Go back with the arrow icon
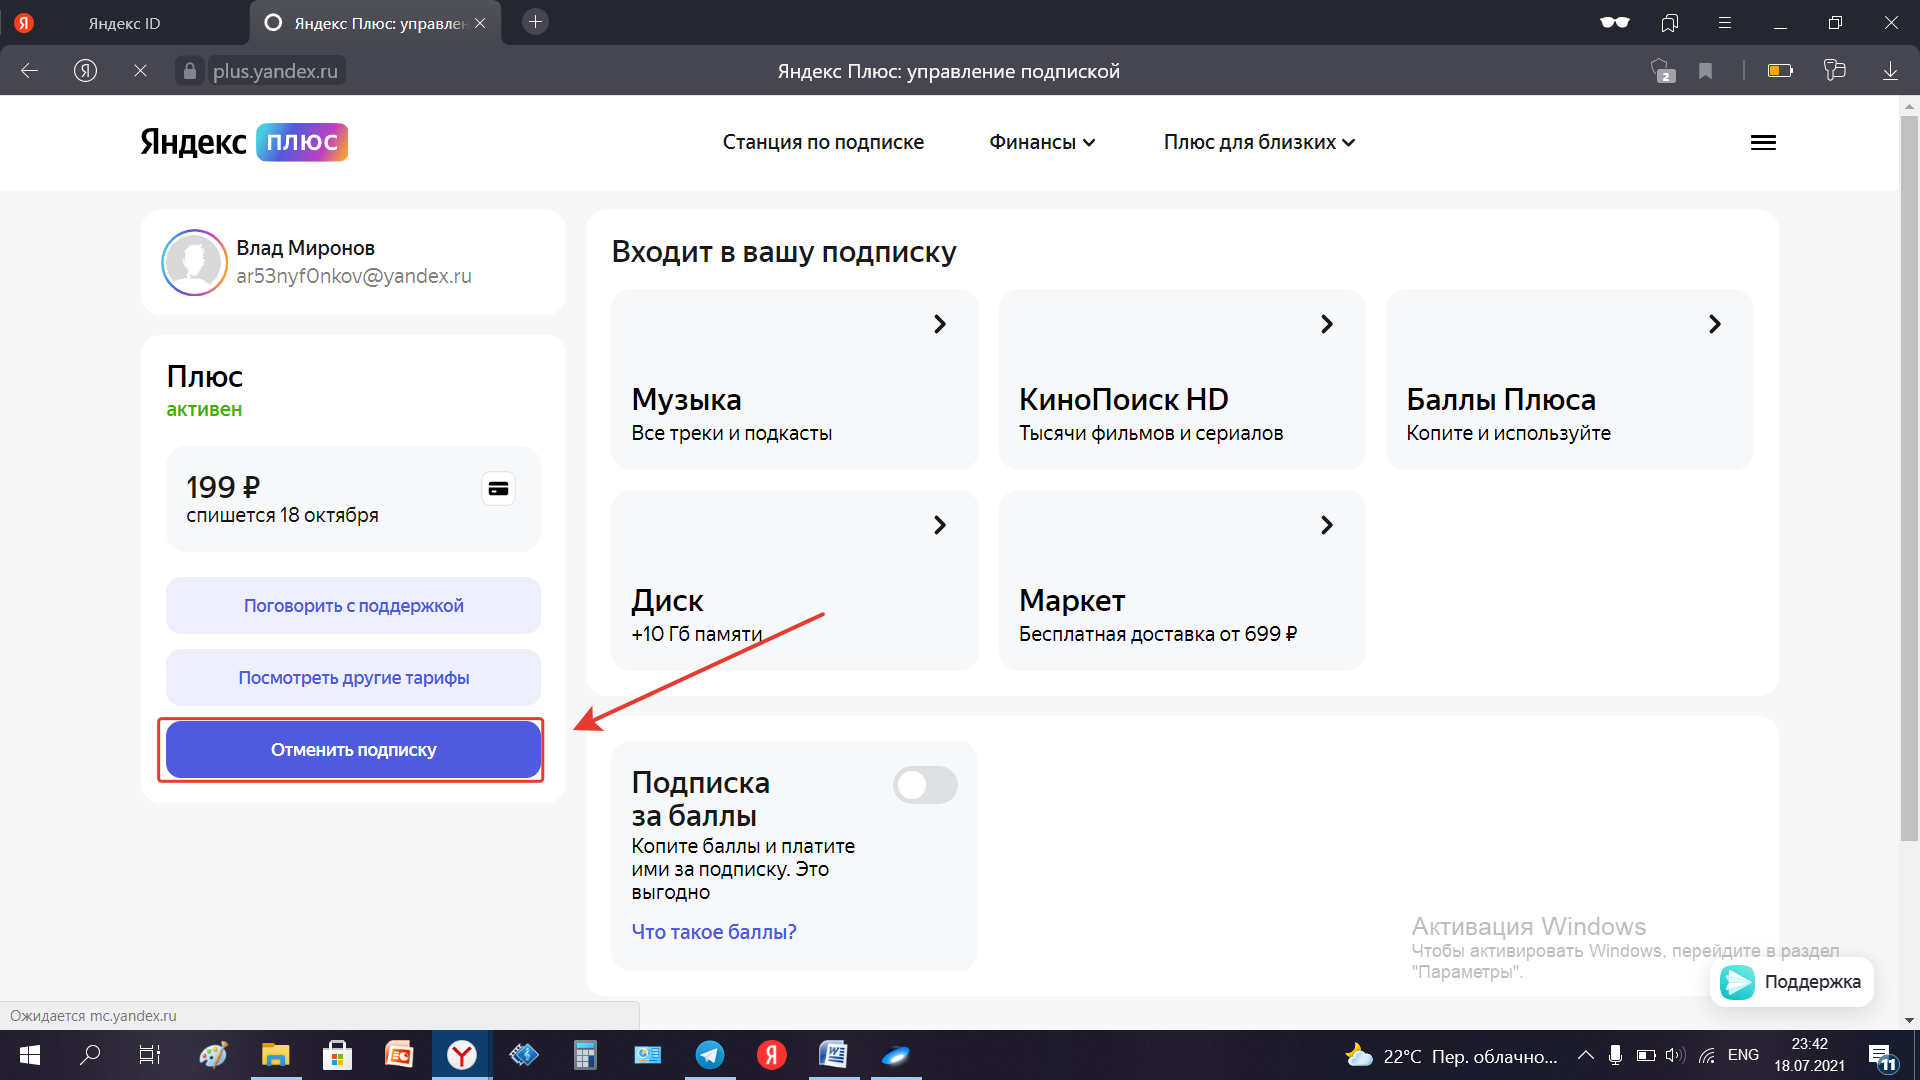This screenshot has width=1920, height=1080. click(x=30, y=71)
